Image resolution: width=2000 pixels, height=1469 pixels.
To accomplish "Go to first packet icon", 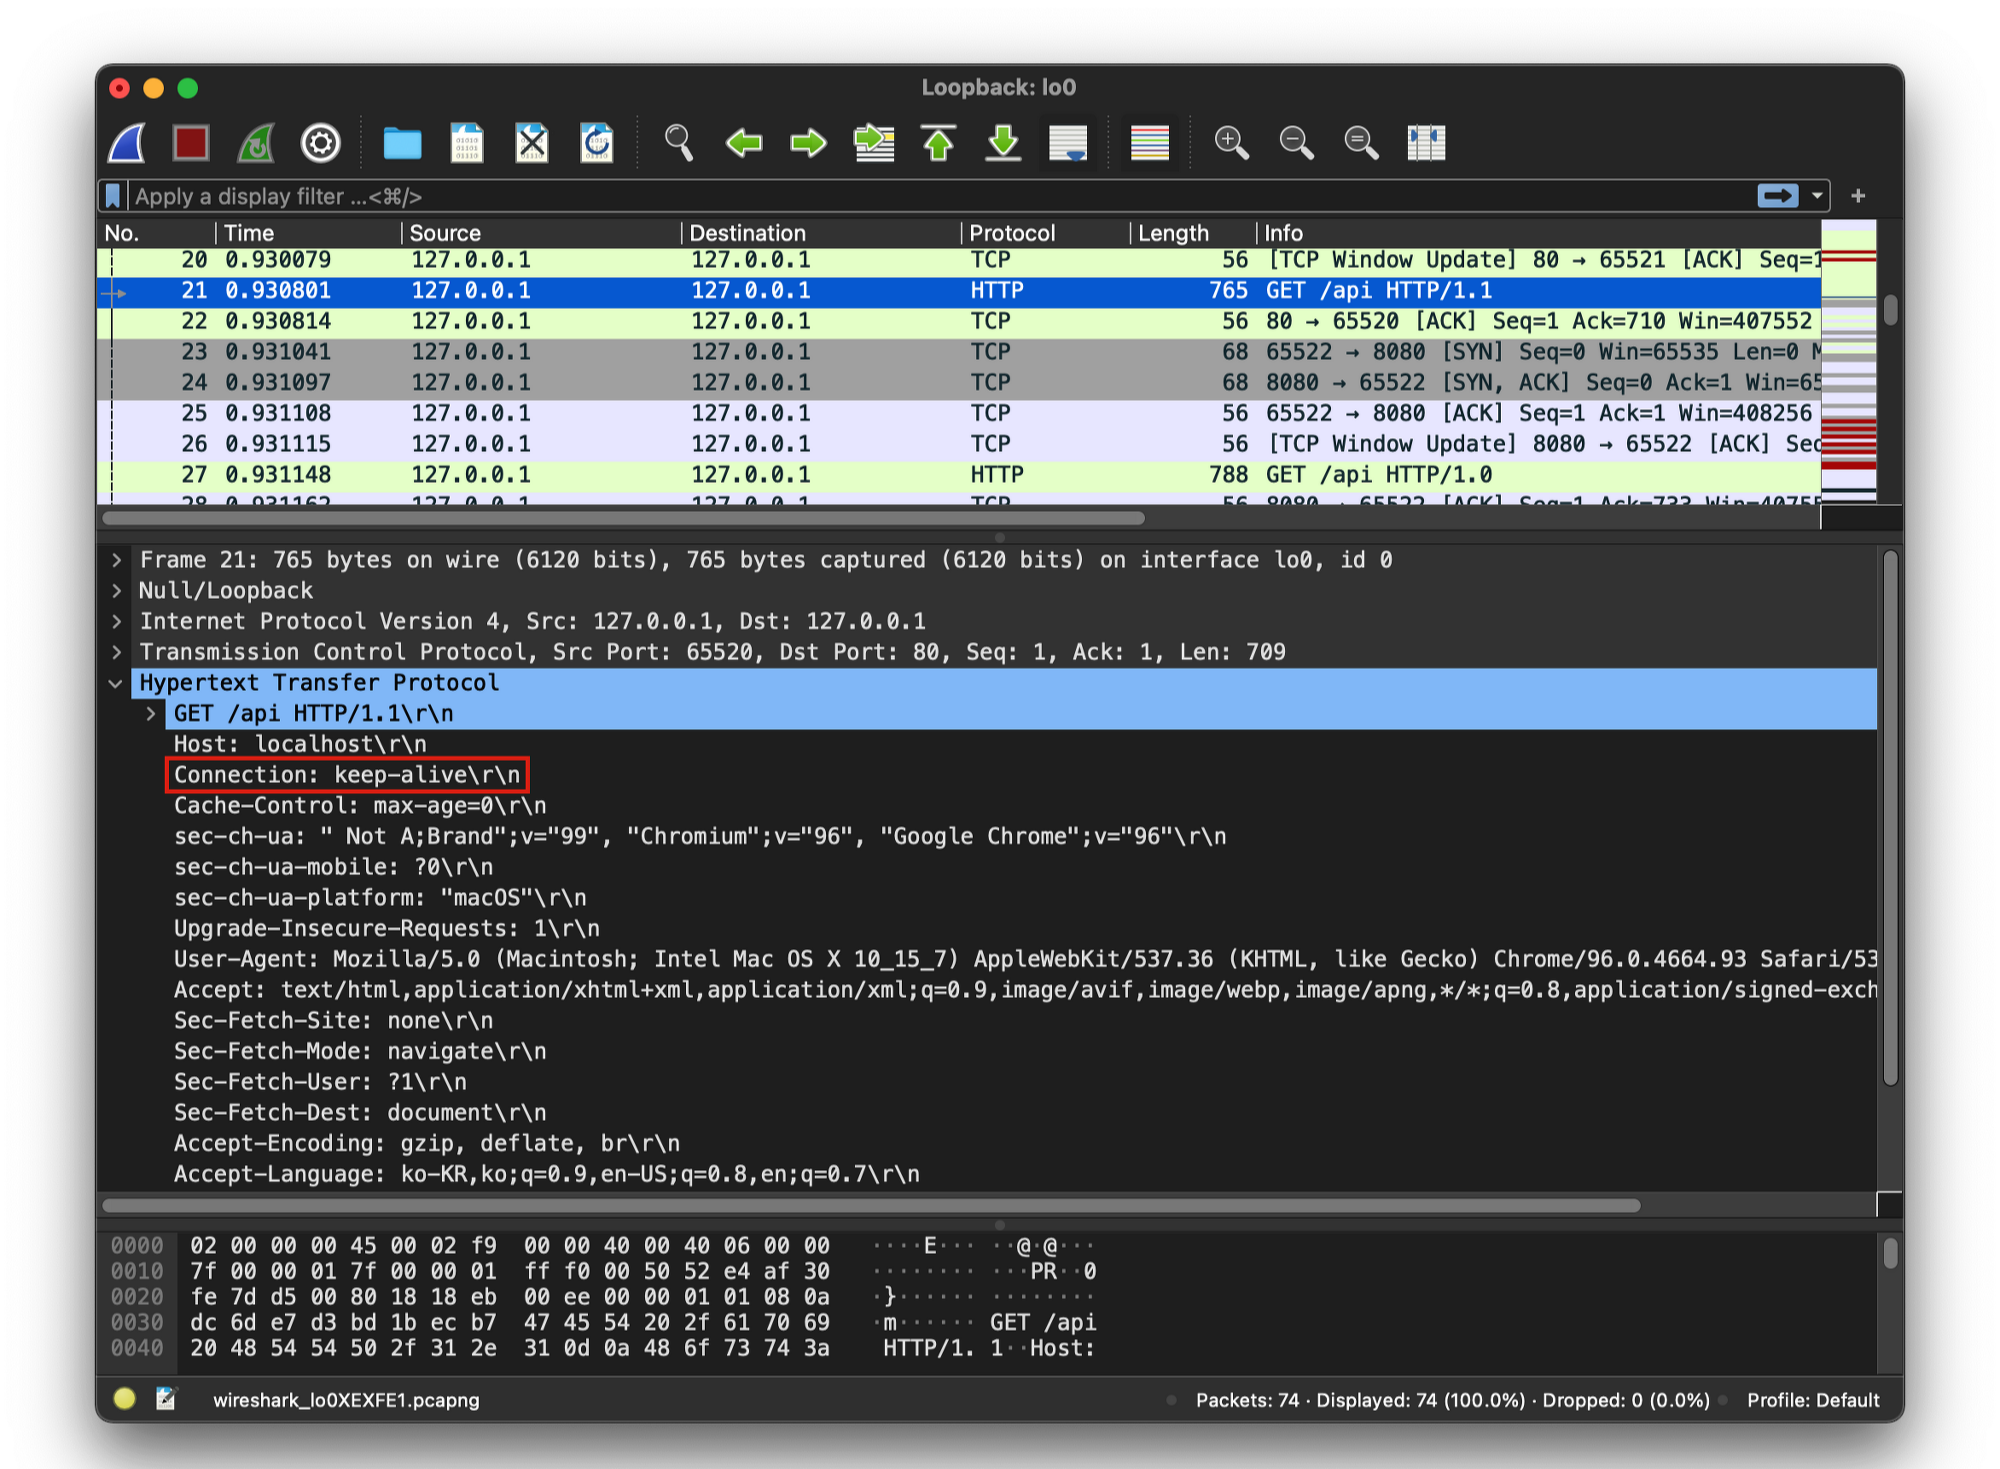I will click(938, 143).
